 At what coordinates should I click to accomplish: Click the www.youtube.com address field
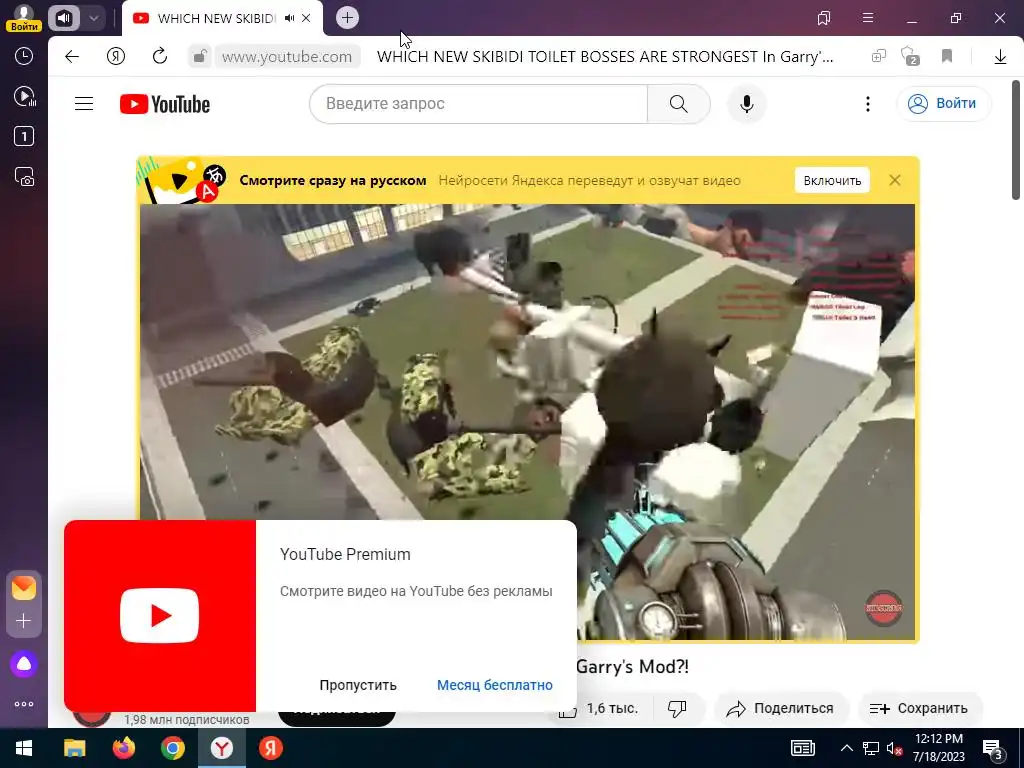coord(287,57)
